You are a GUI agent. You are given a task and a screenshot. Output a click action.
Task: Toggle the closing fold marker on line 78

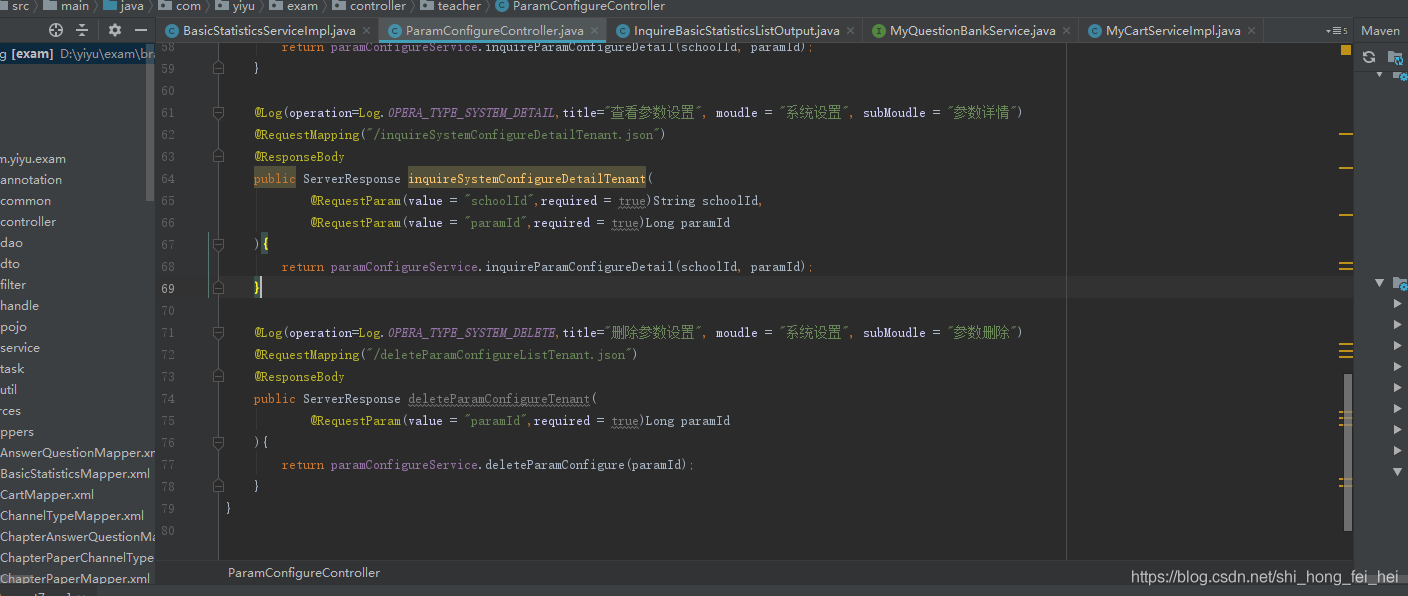(x=218, y=487)
